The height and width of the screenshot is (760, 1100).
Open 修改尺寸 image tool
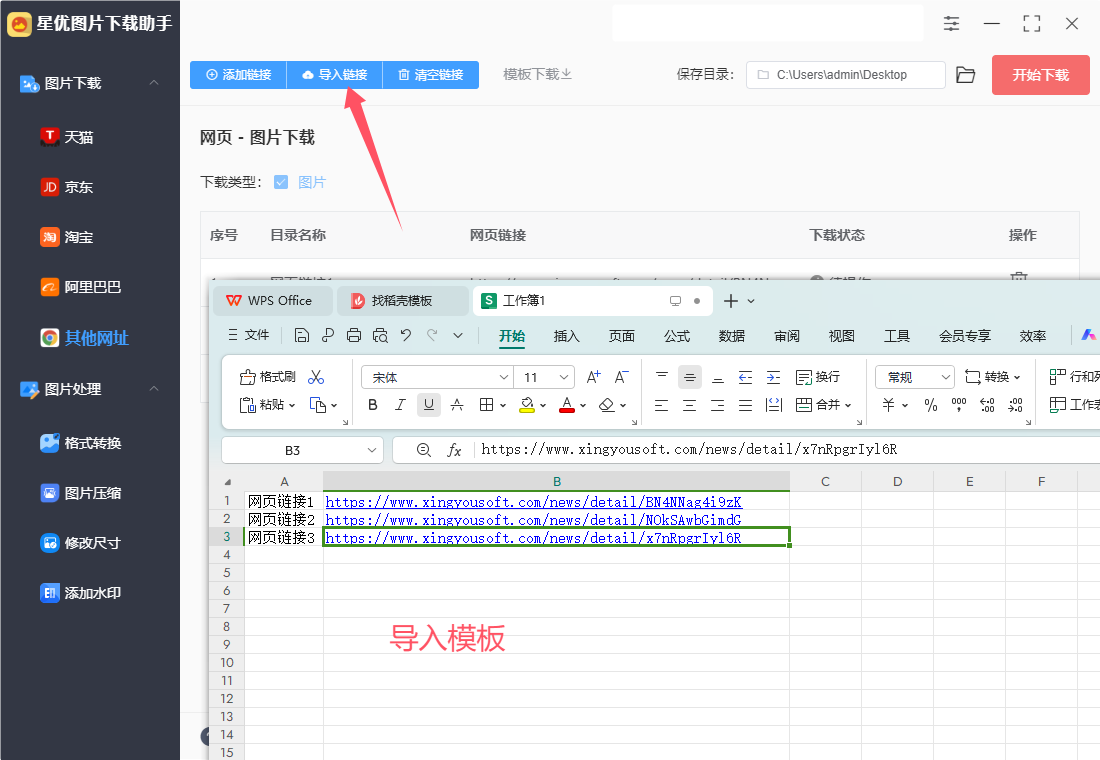point(81,542)
